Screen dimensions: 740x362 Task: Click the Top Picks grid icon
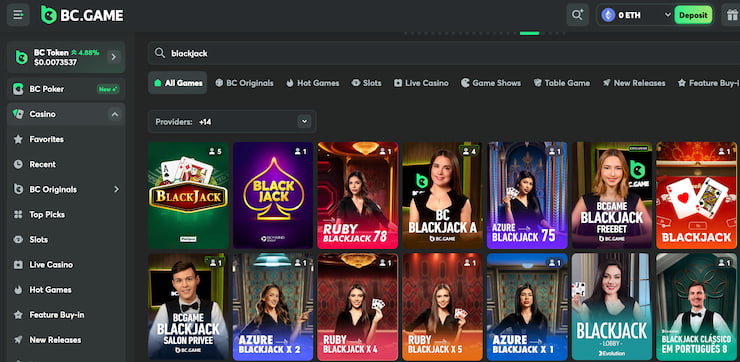tap(18, 214)
